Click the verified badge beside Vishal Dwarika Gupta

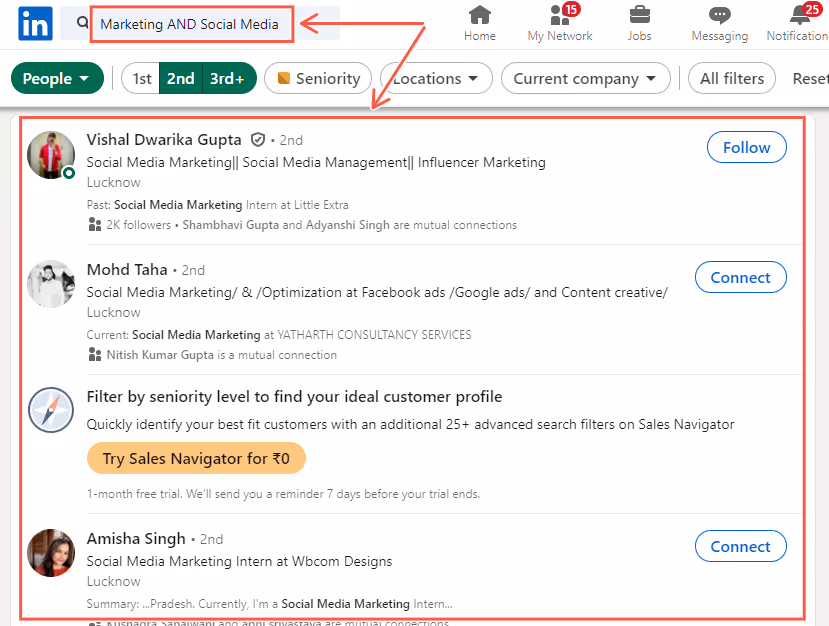(x=257, y=139)
